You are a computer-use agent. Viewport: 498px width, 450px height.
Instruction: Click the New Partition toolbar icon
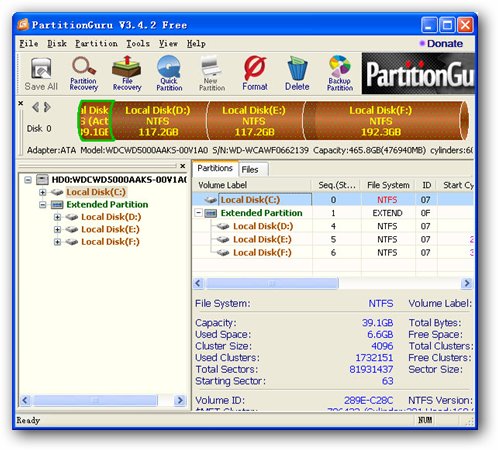[212, 74]
